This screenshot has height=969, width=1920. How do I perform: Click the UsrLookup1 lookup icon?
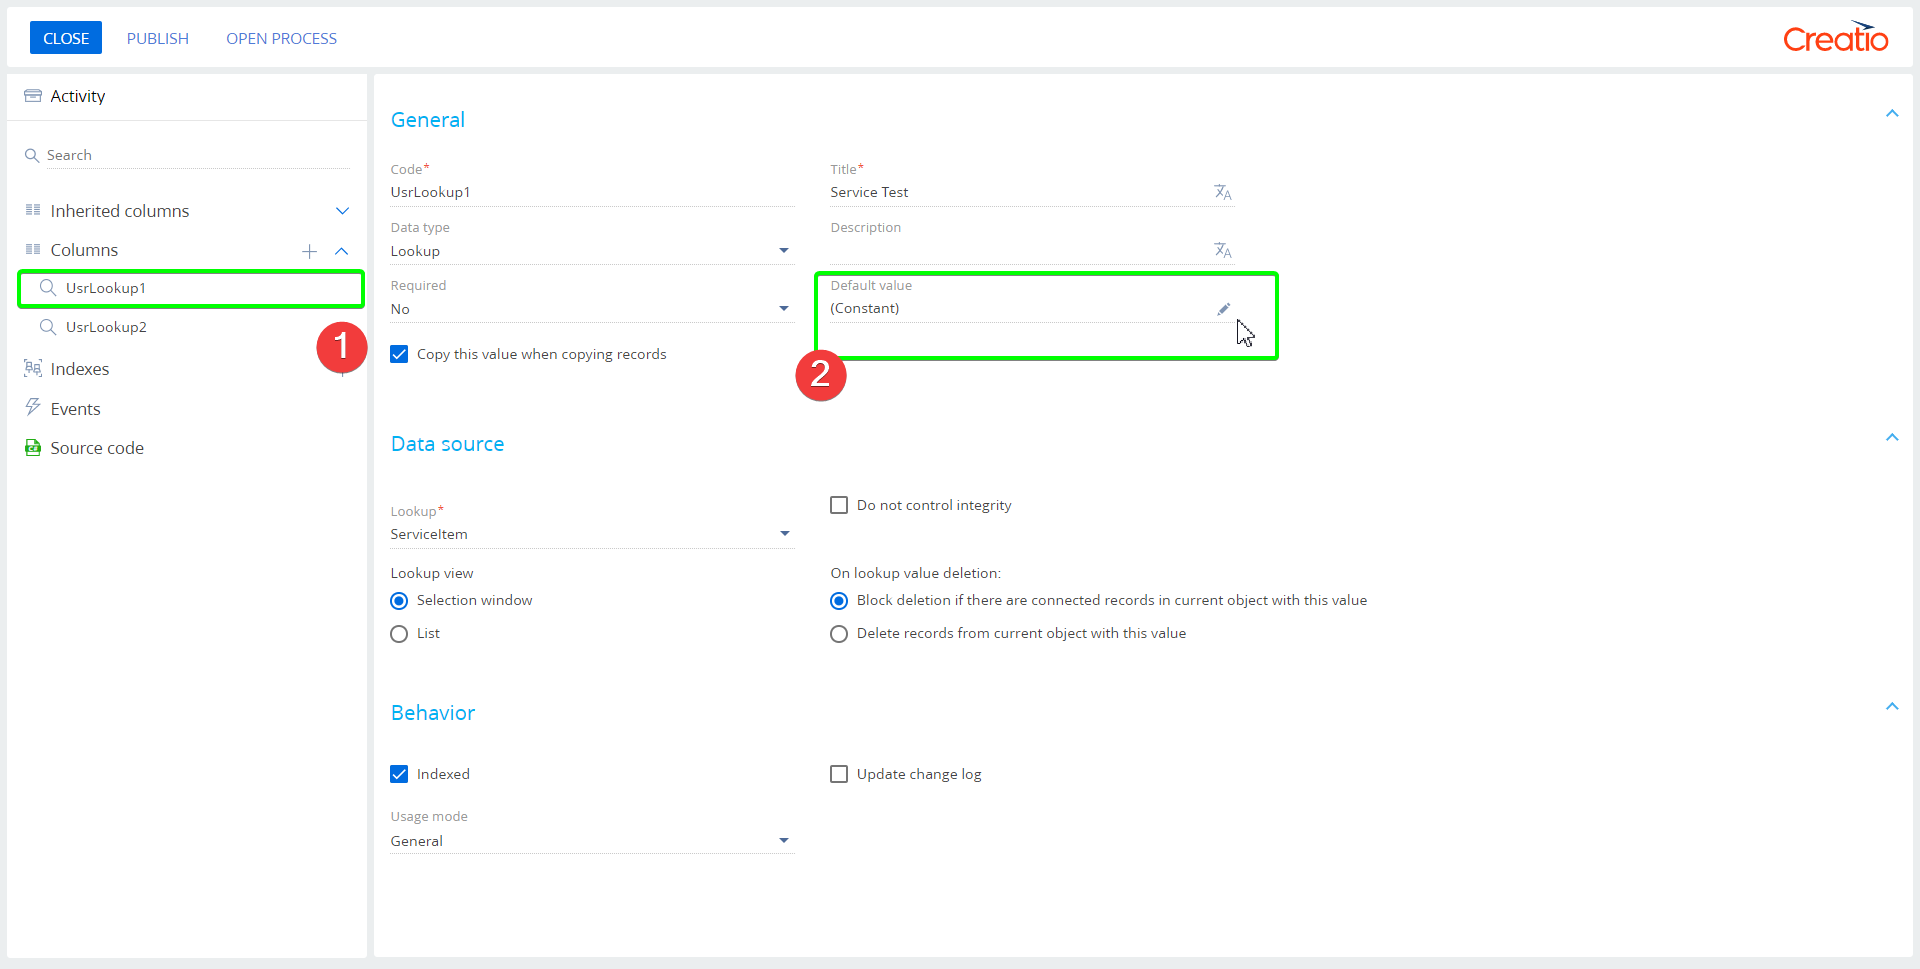click(47, 288)
